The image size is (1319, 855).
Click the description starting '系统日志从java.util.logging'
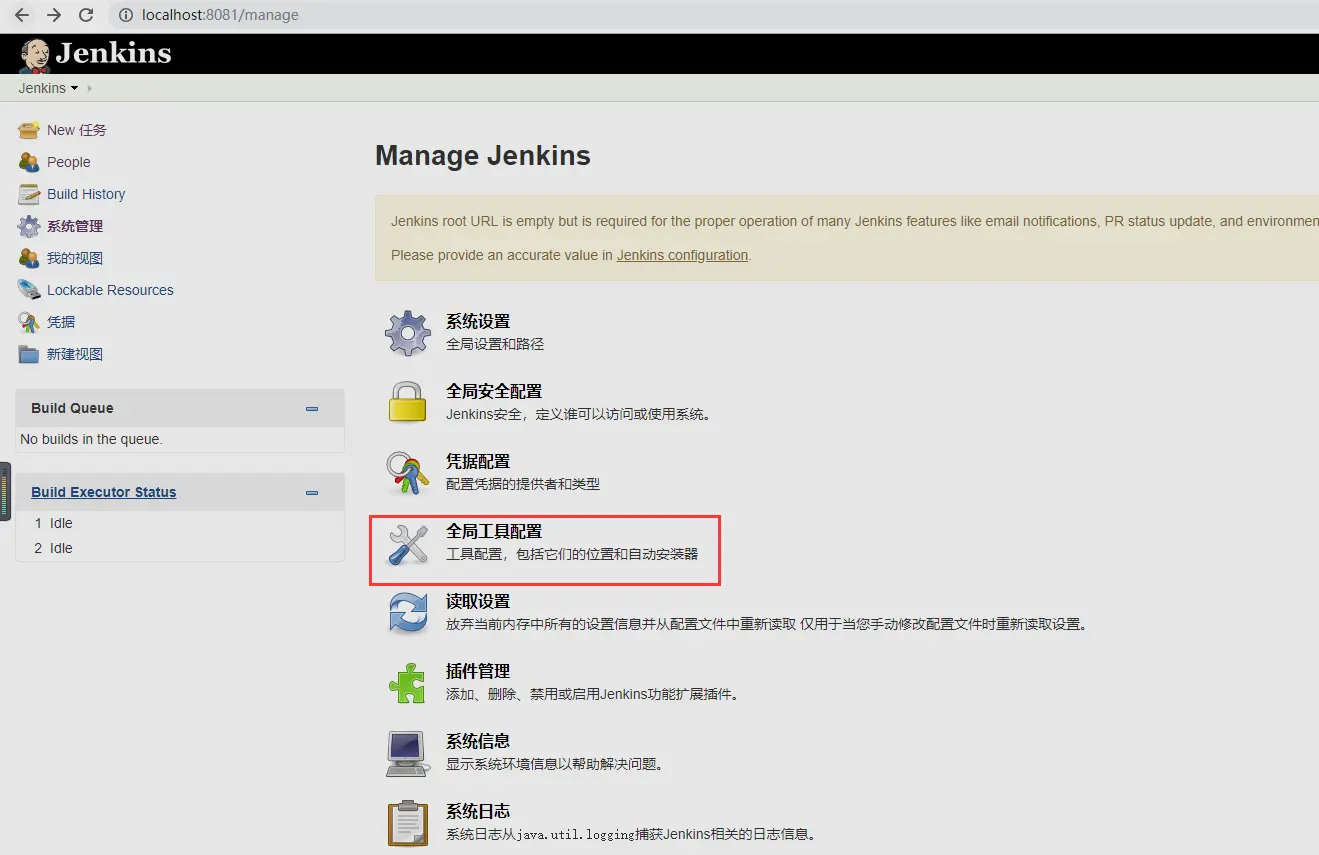pos(631,834)
